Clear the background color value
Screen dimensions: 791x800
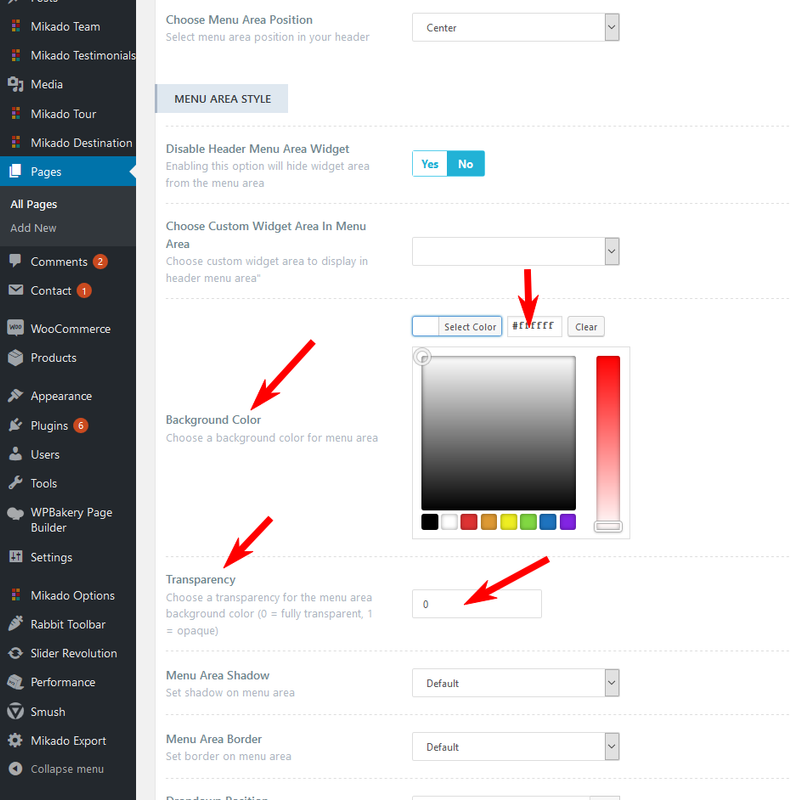coord(586,327)
